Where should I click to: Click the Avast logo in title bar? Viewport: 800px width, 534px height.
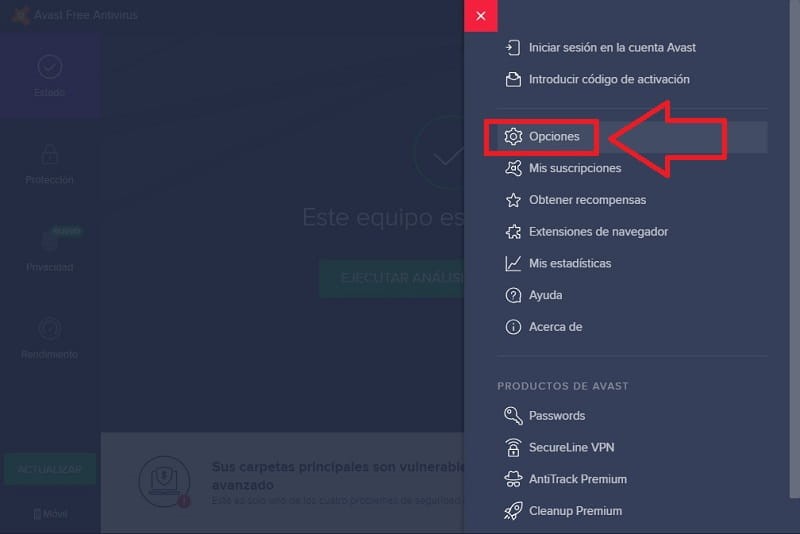coord(20,15)
